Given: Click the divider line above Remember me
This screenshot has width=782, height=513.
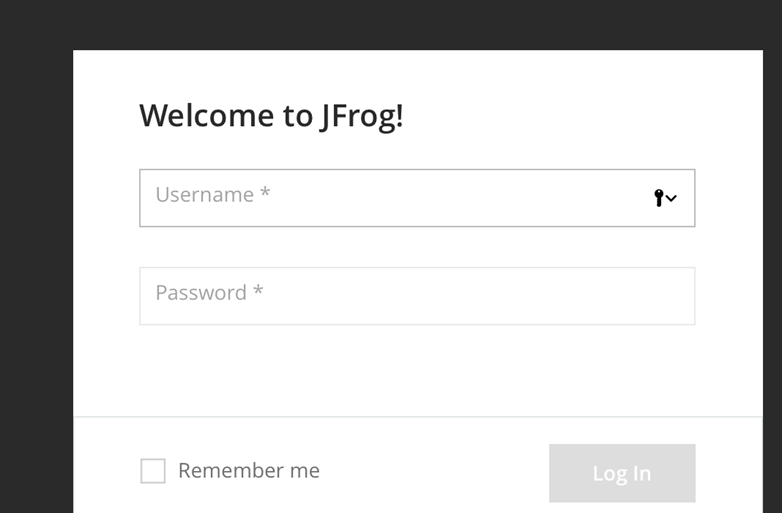Looking at the screenshot, I should 417,416.
